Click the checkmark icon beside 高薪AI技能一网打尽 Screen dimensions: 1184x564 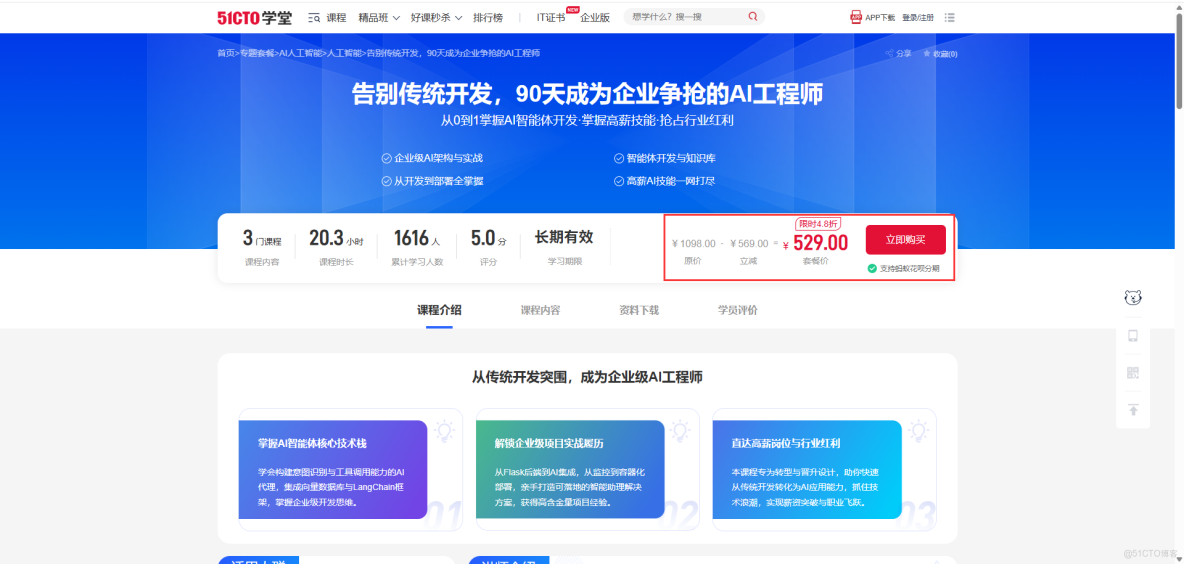coord(619,181)
